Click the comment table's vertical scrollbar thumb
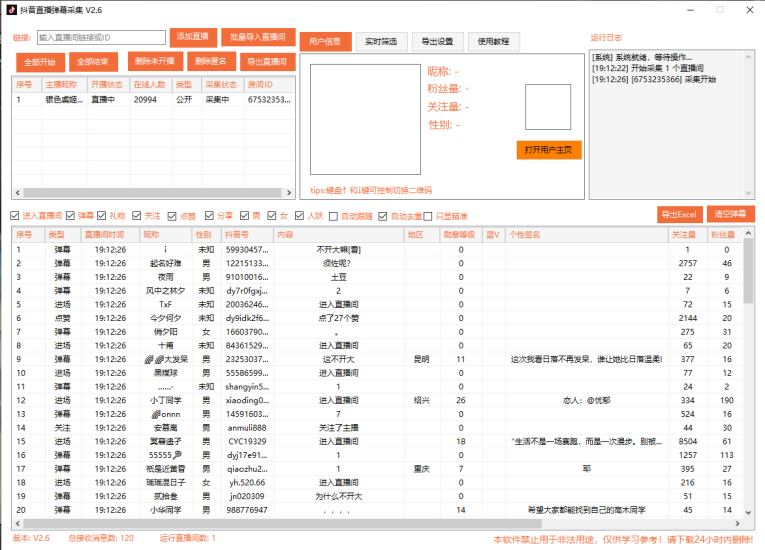765x550 pixels. [748, 271]
